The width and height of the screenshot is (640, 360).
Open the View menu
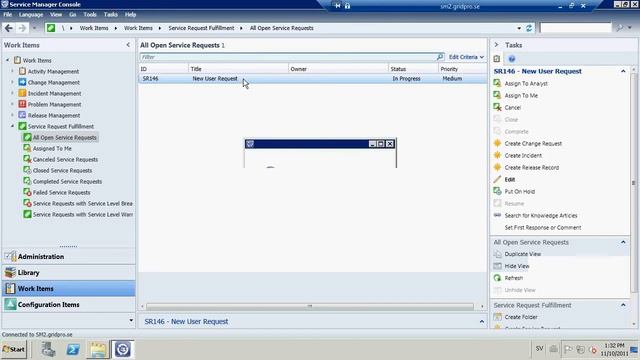[x=56, y=14]
